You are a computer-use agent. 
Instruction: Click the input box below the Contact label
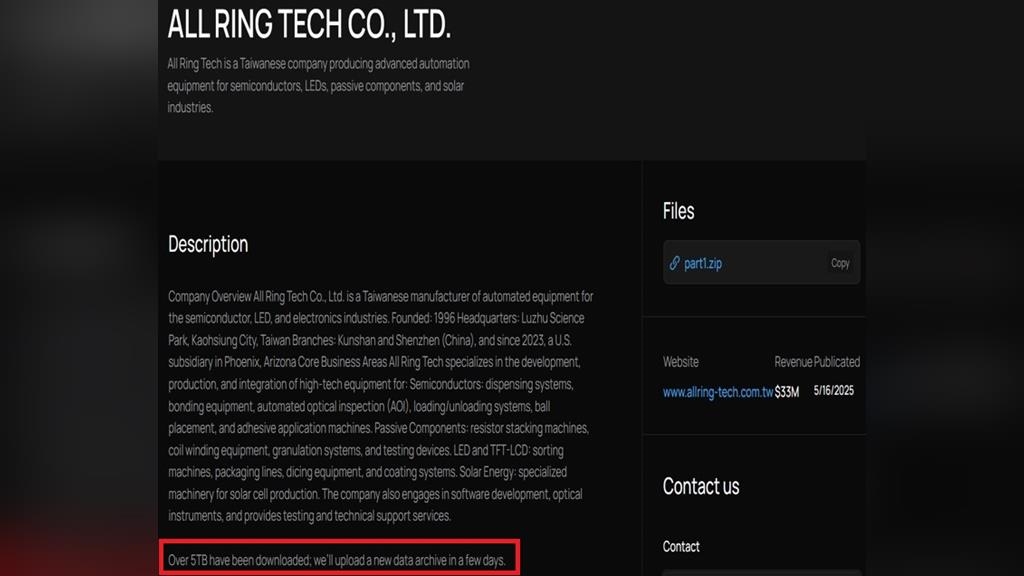[x=760, y=571]
